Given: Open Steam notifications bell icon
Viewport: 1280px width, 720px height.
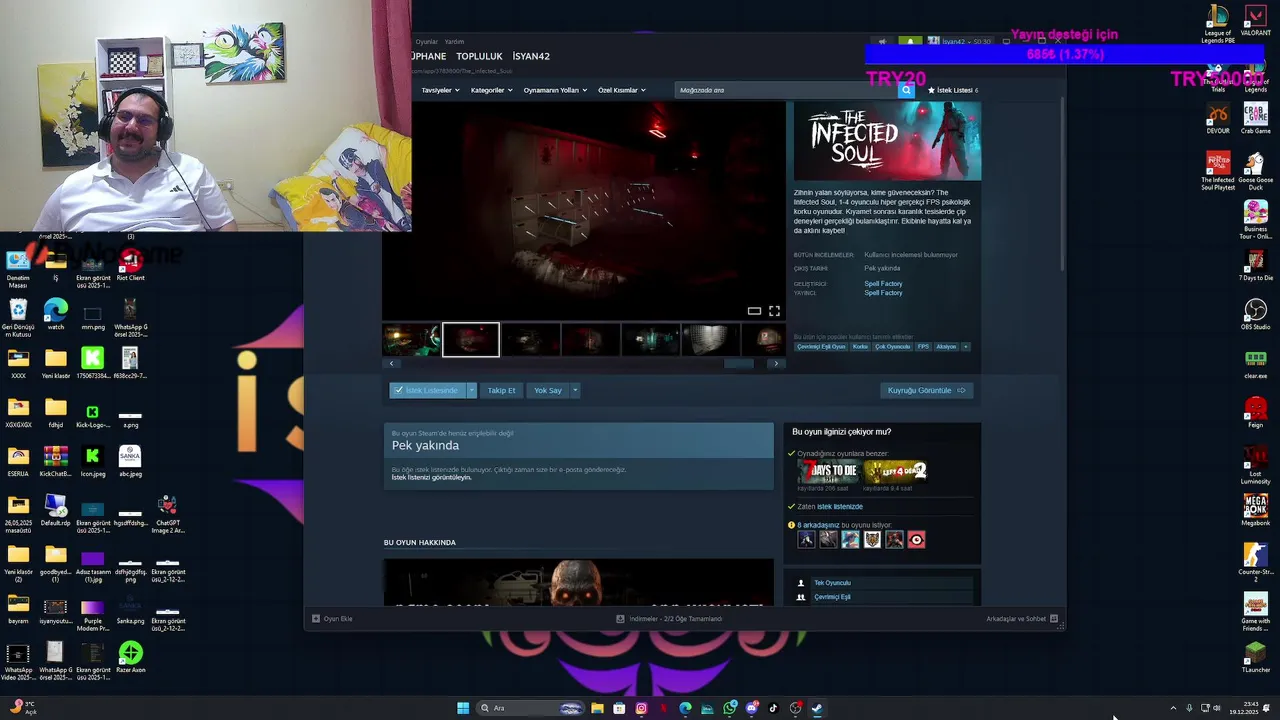Looking at the screenshot, I should 910,42.
